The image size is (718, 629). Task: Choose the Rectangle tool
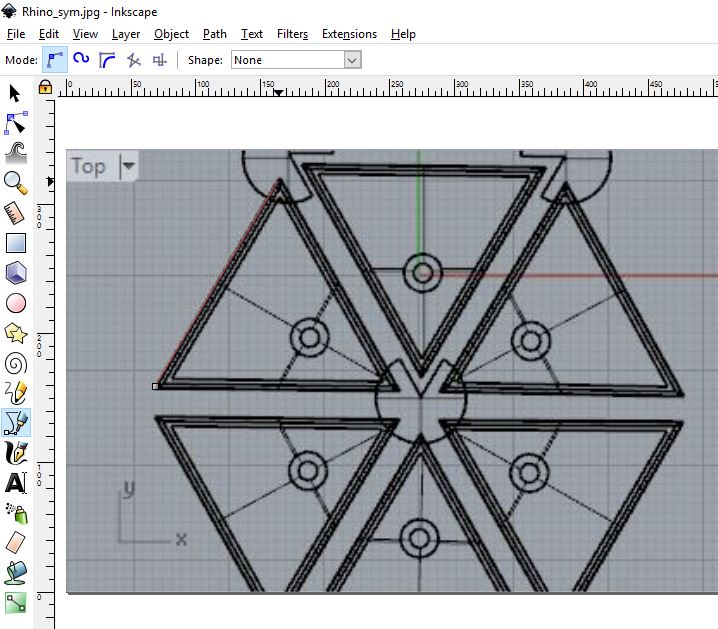[x=16, y=243]
